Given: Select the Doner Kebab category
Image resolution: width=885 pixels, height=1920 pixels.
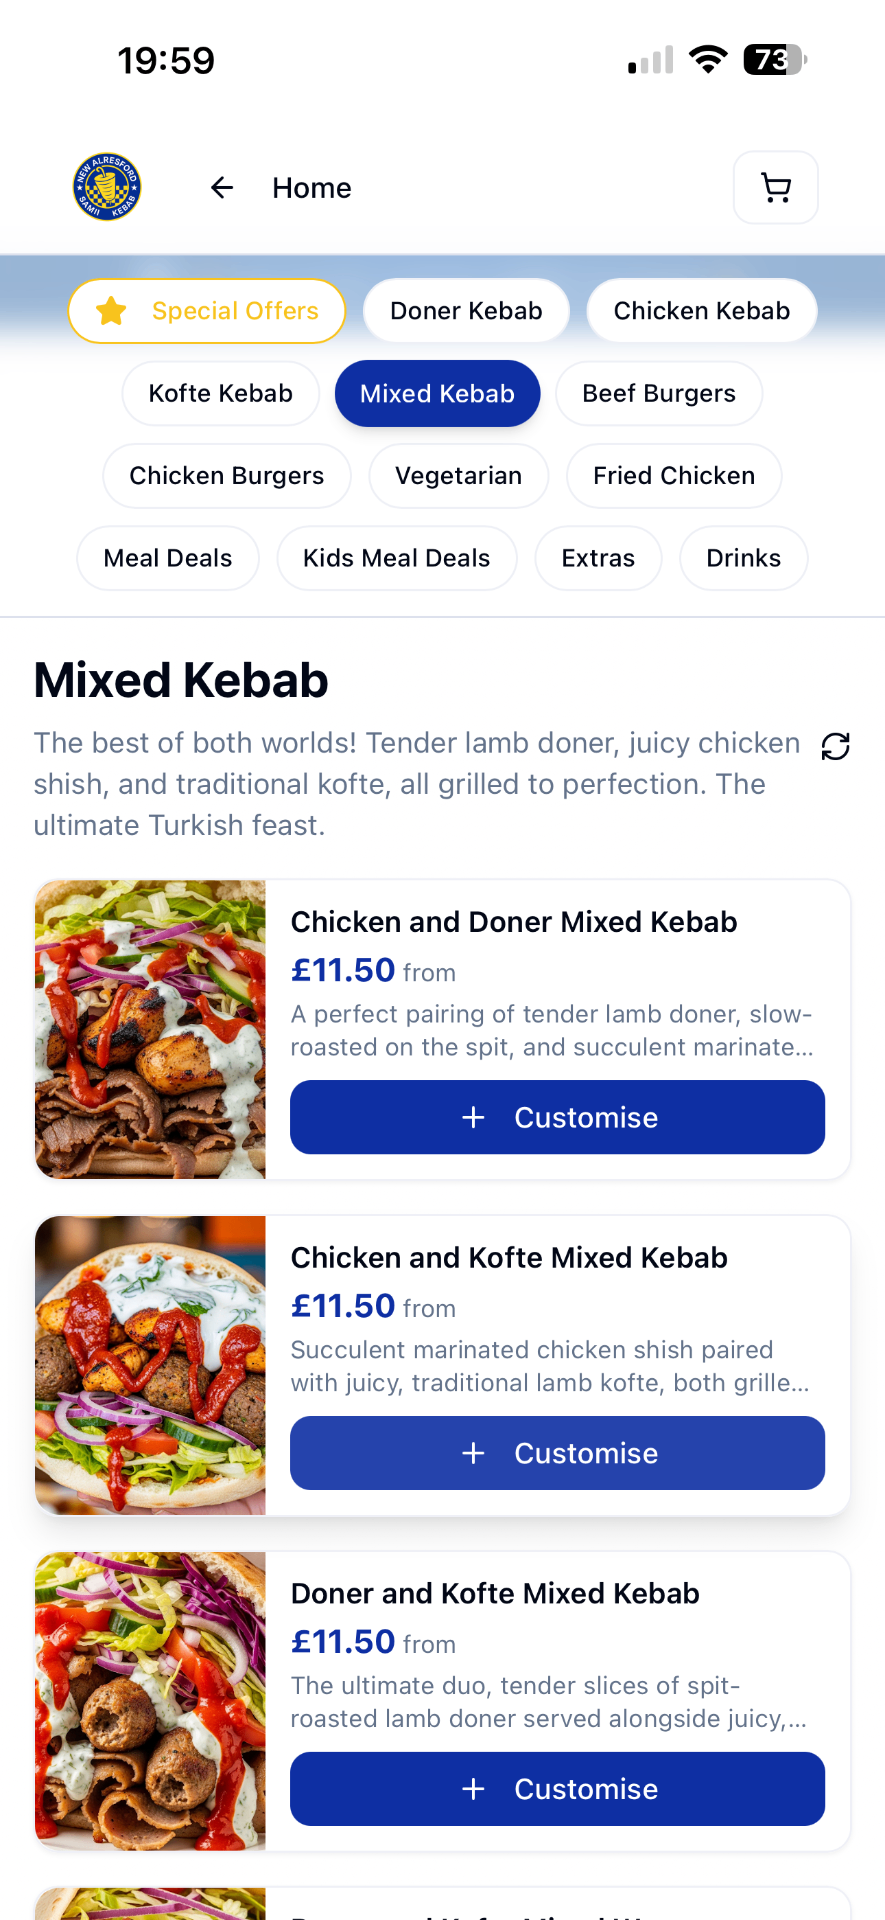Looking at the screenshot, I should pos(466,311).
